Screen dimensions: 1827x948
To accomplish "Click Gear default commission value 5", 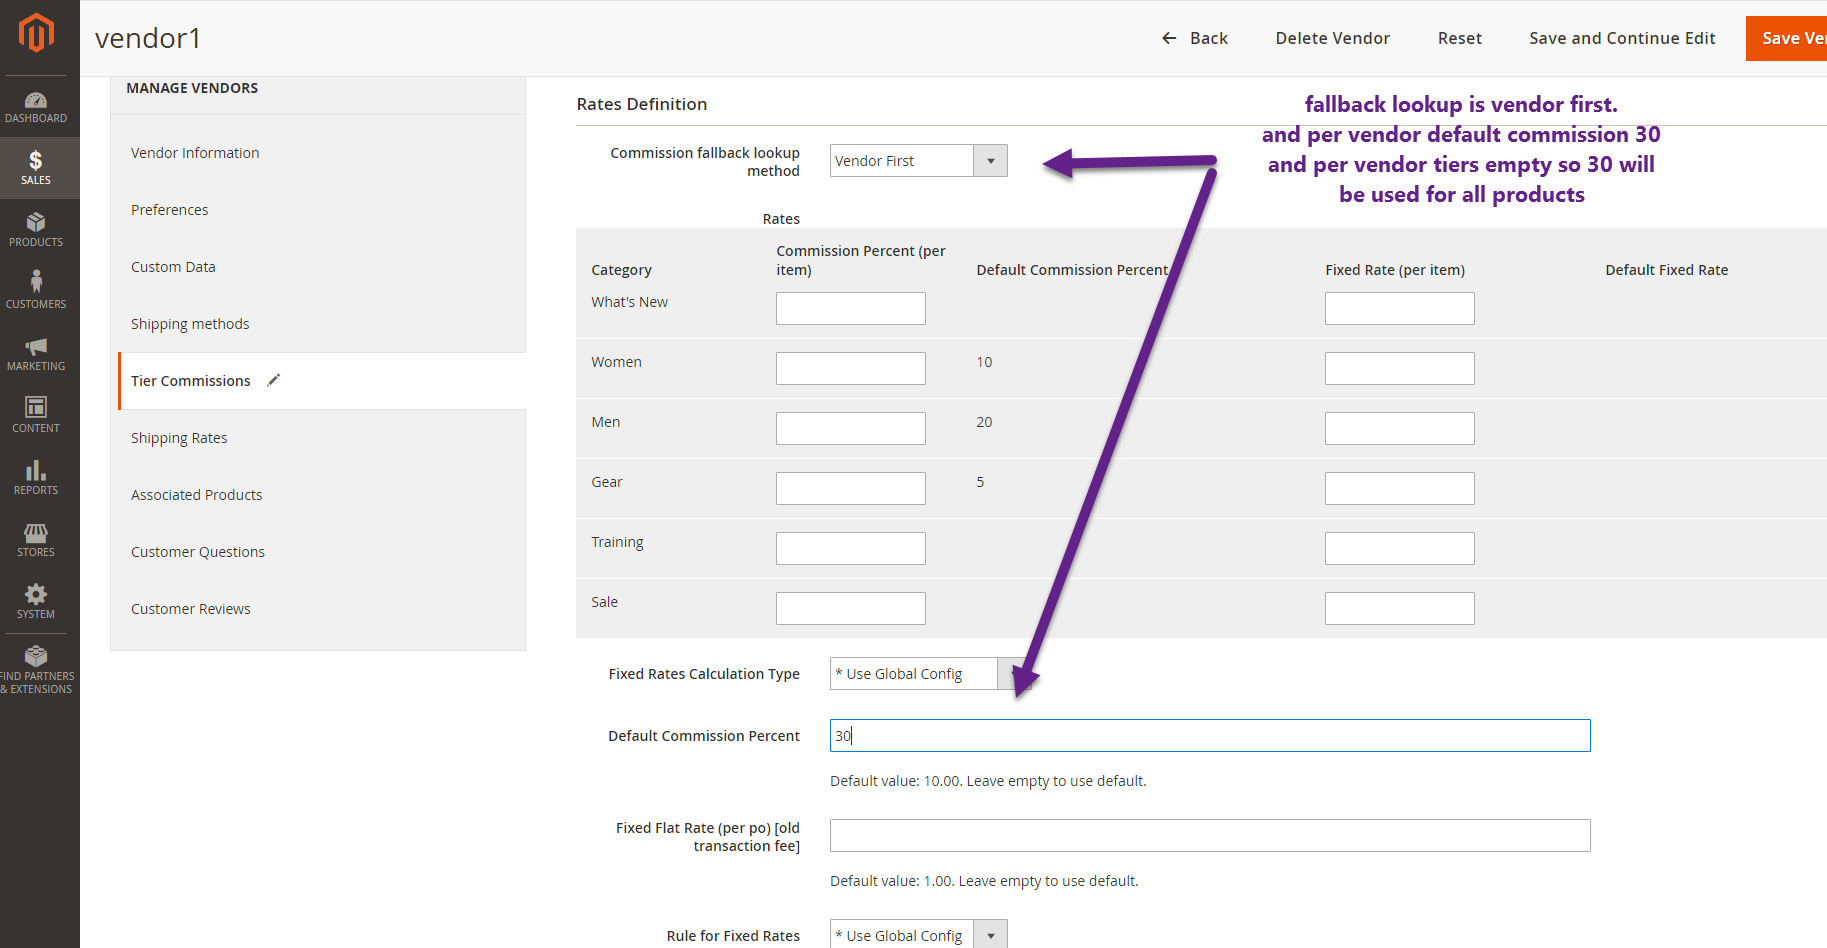I will [980, 482].
